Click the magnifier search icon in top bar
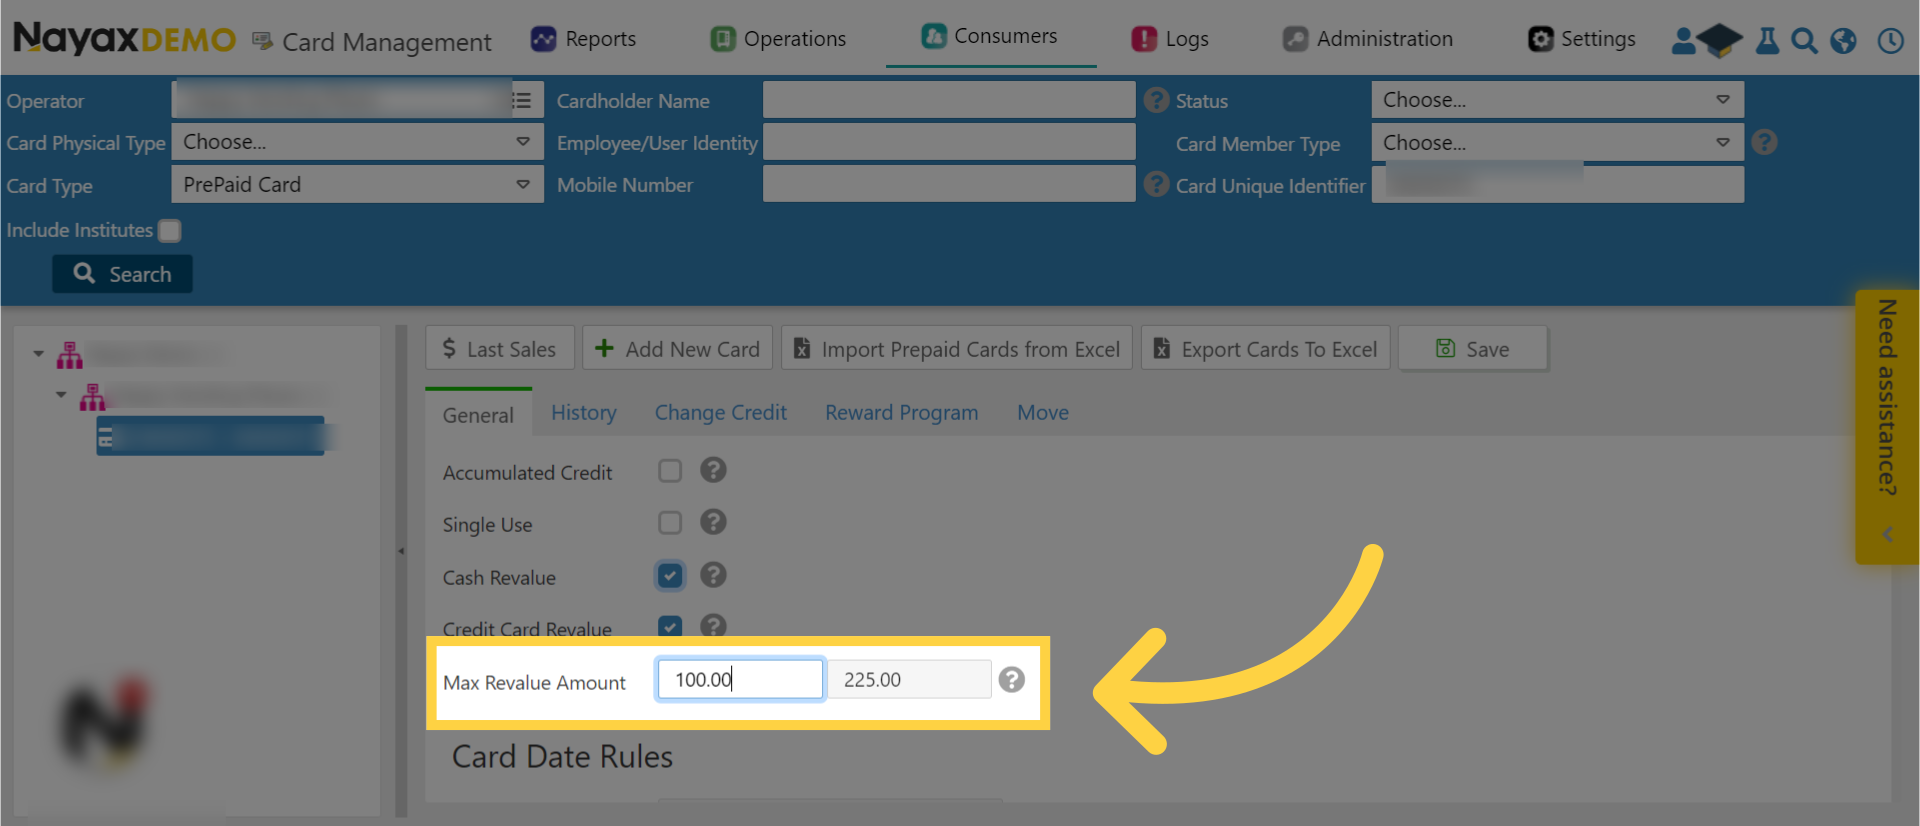This screenshot has height=826, width=1920. tap(1804, 40)
